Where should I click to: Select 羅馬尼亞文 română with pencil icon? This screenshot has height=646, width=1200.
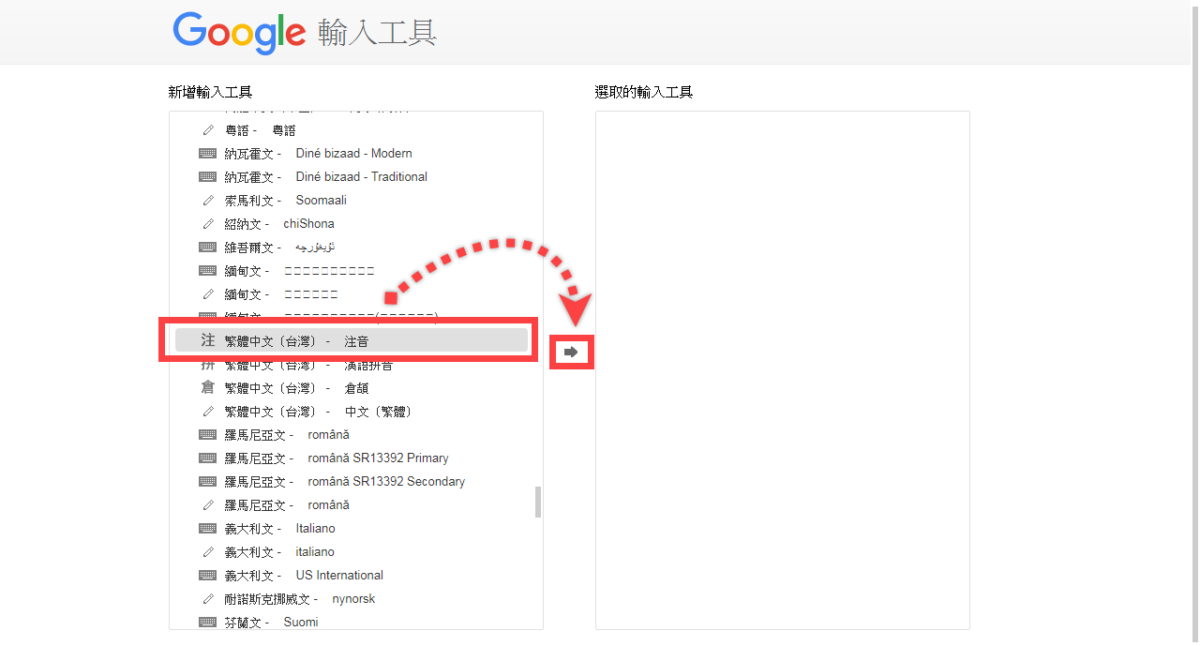(x=352, y=505)
